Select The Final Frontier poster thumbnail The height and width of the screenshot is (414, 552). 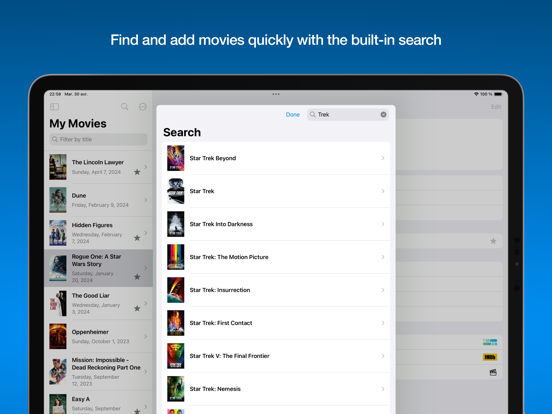pos(175,356)
